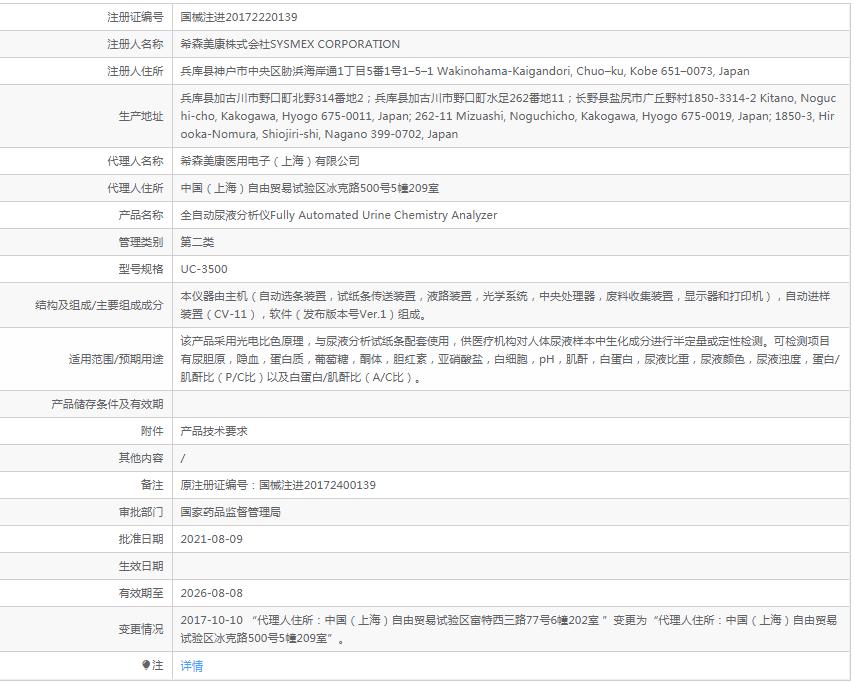
Task: Click the slash value in 其他内容 row
Action: tap(183, 458)
